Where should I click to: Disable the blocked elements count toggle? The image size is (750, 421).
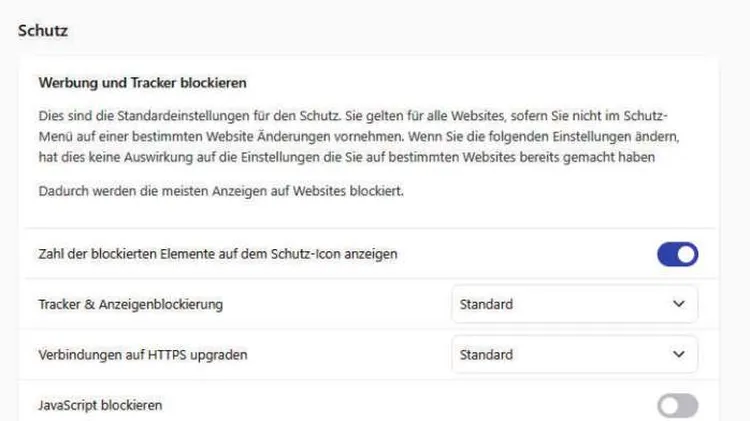click(677, 254)
